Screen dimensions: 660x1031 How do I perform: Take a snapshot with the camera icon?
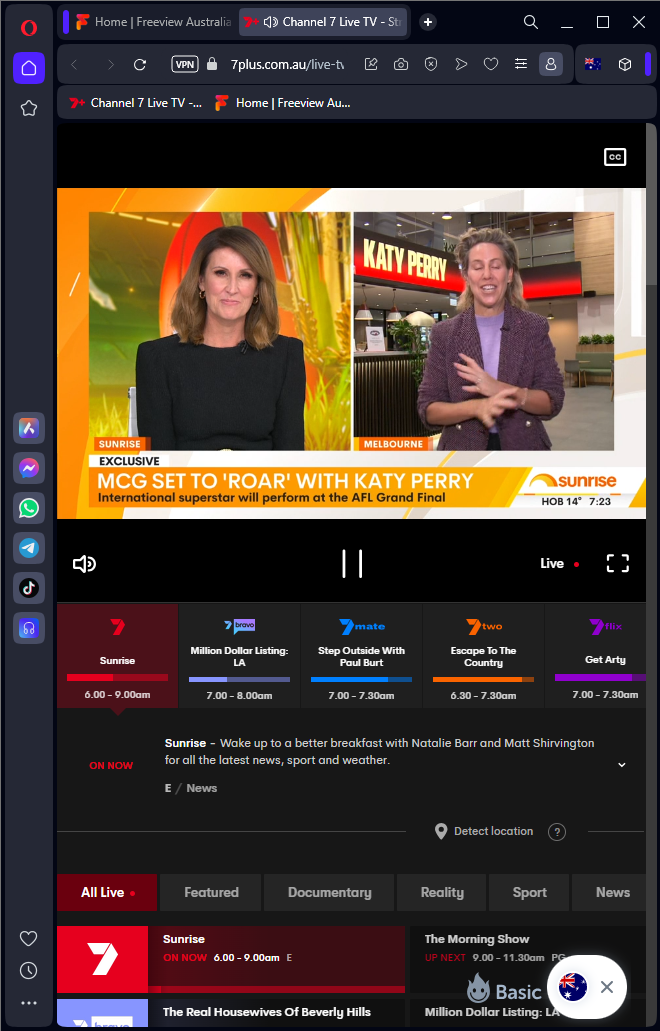click(401, 64)
